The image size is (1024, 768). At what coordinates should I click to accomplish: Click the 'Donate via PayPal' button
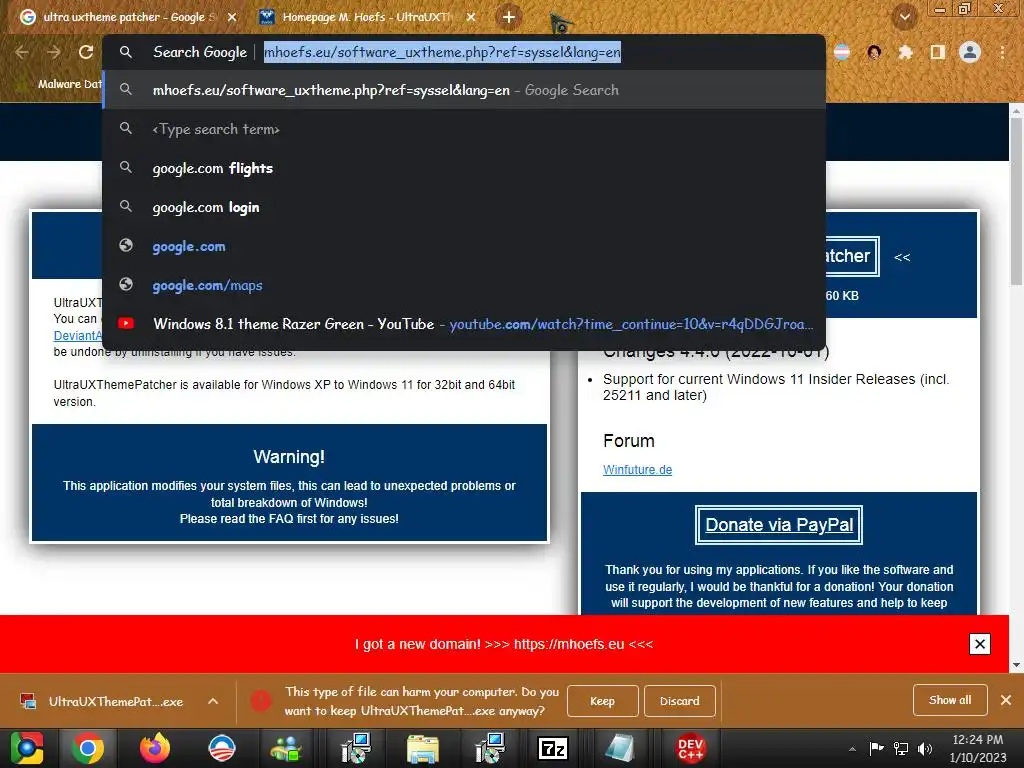click(x=779, y=525)
